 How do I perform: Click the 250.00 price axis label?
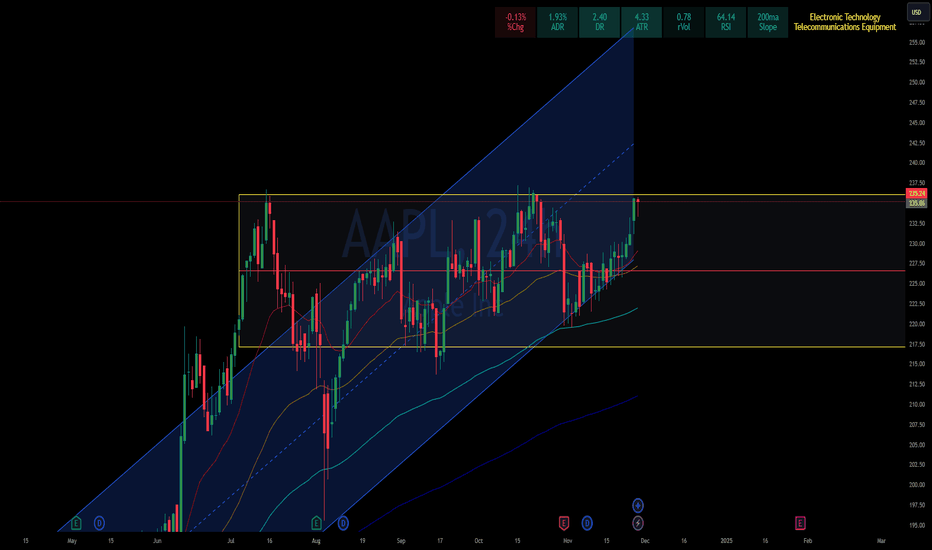pos(917,83)
